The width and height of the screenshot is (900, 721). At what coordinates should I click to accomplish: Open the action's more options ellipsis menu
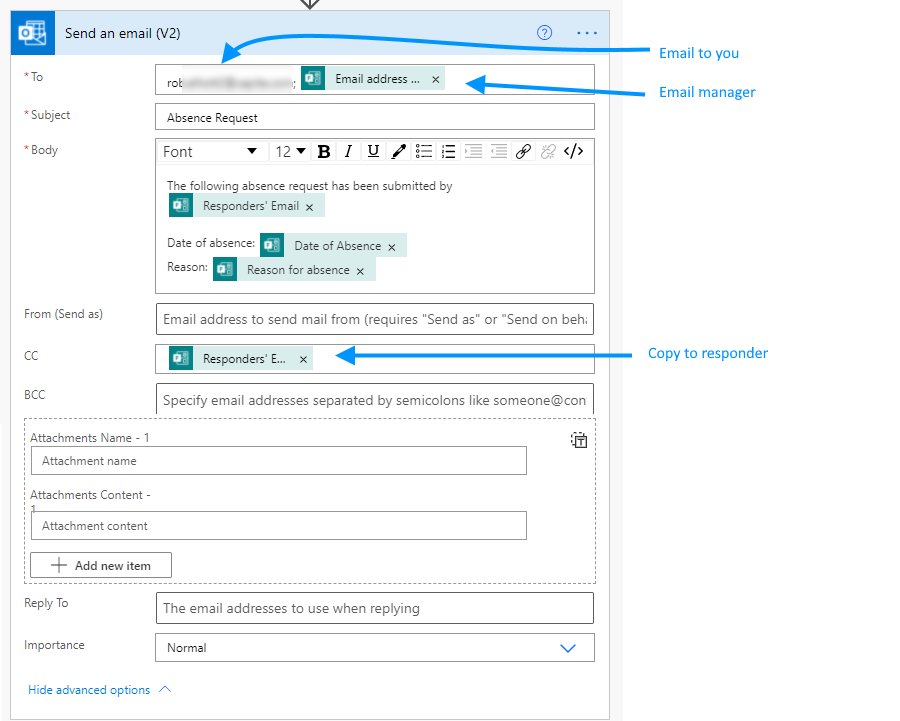coord(587,33)
